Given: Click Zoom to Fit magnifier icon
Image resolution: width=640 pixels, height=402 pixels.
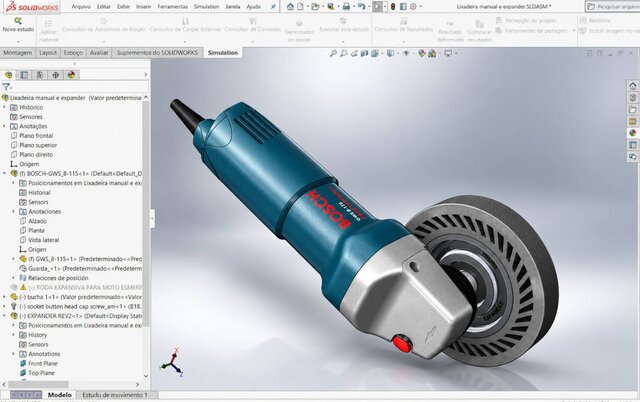Looking at the screenshot, I should (333, 53).
